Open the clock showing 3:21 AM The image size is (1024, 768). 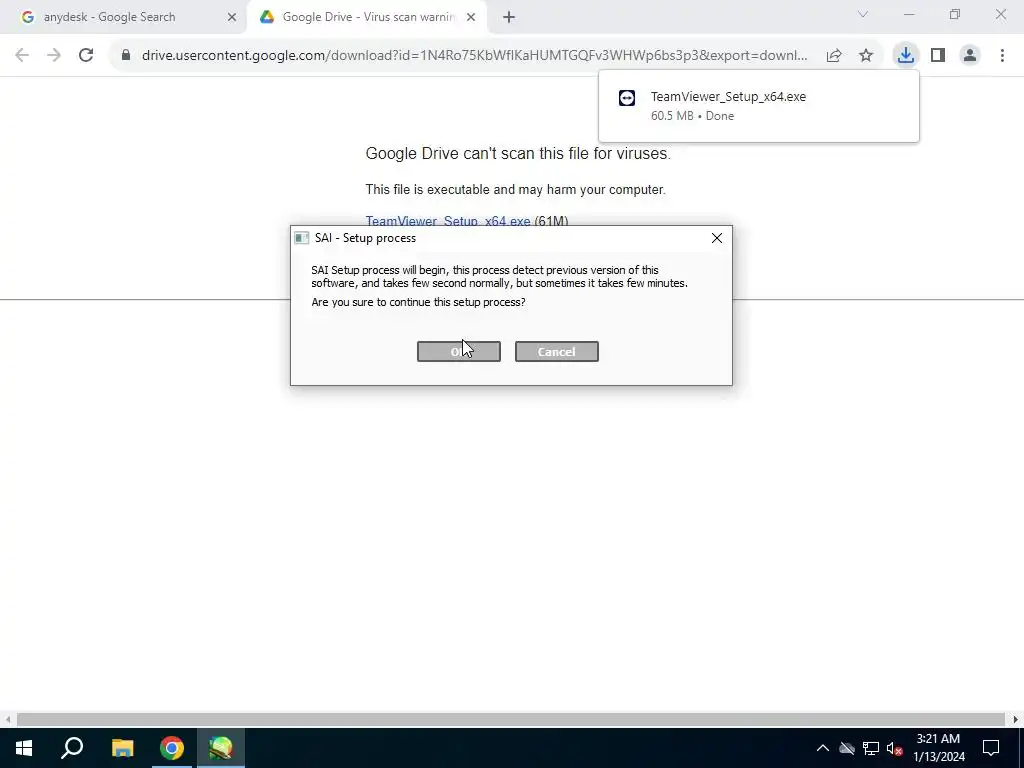pos(938,748)
